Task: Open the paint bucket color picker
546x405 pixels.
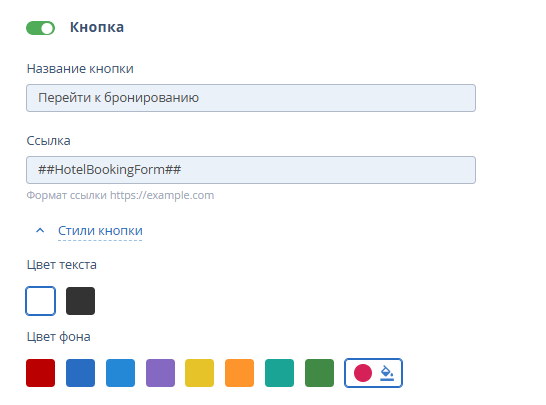Action: point(387,373)
